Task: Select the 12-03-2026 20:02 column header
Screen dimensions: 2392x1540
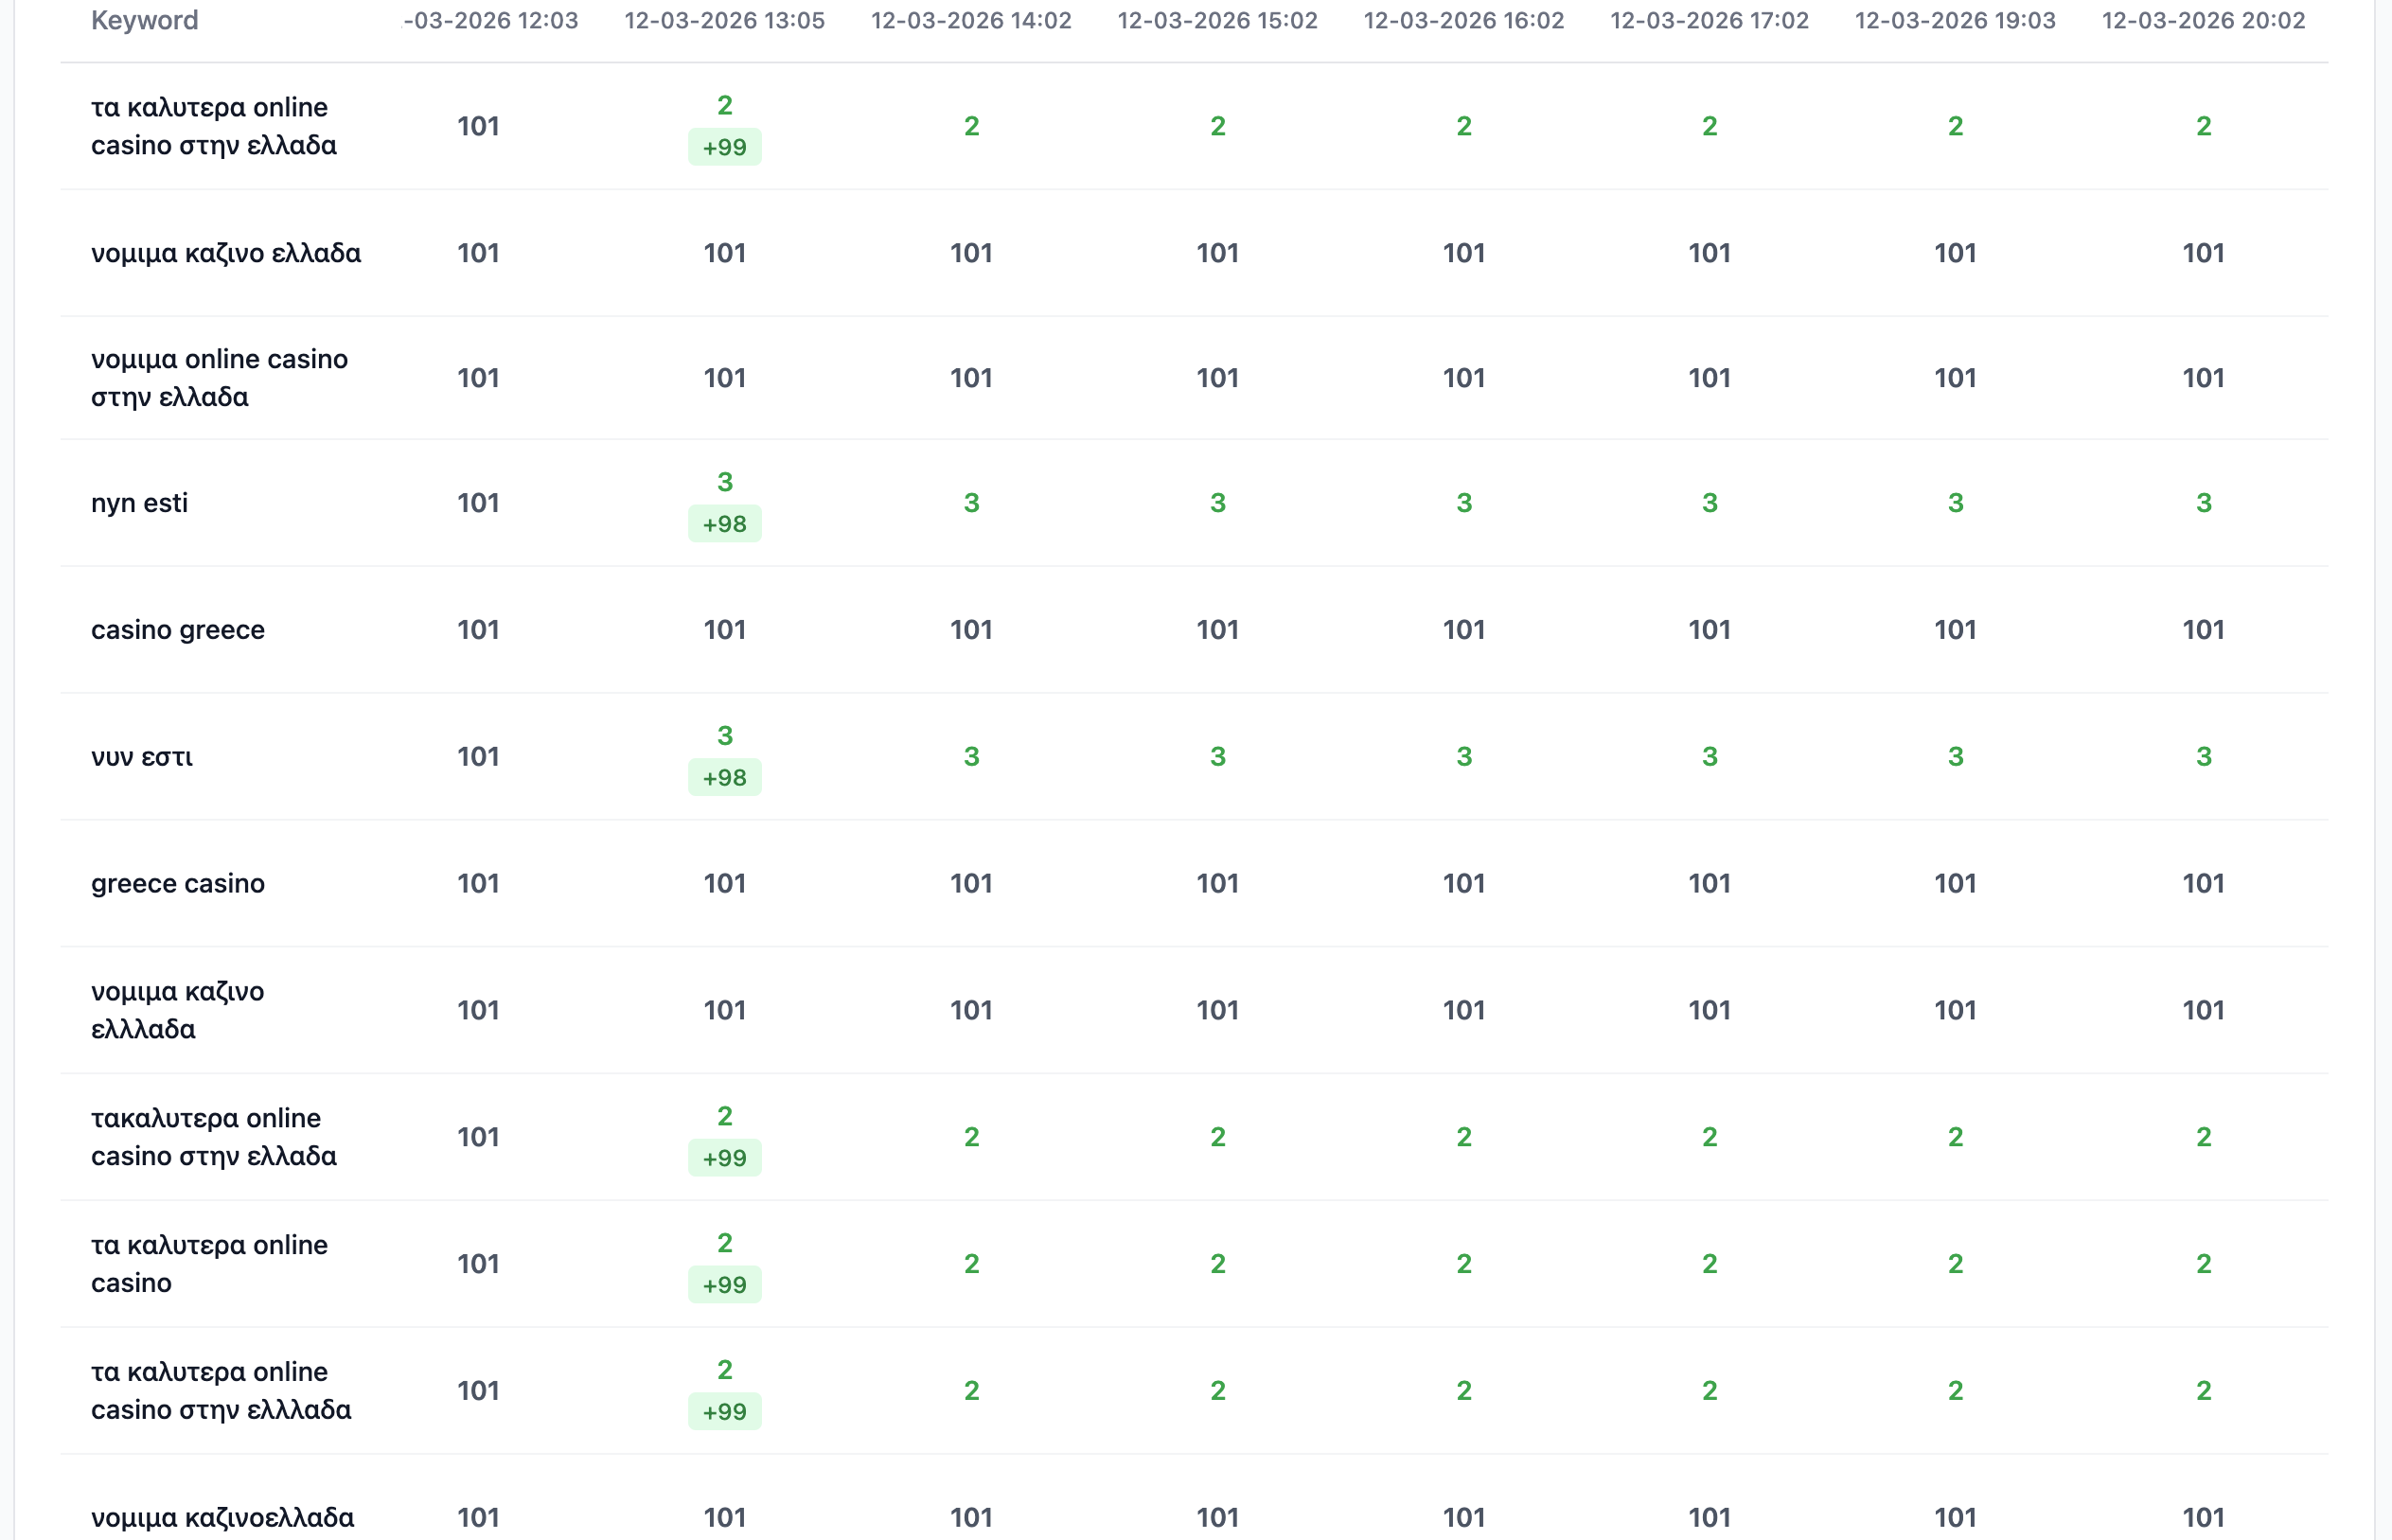Action: [2204, 20]
